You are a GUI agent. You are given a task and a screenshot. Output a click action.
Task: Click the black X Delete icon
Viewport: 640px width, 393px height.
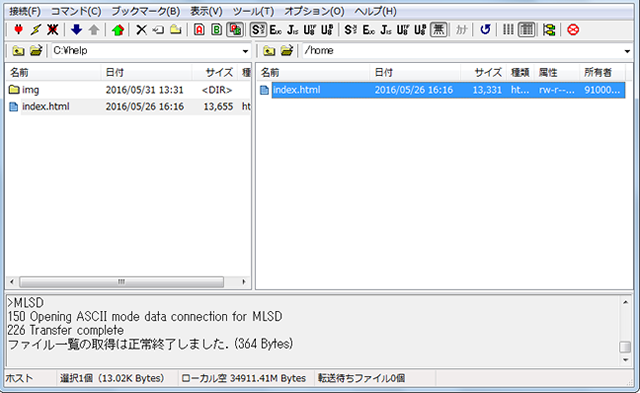142,29
